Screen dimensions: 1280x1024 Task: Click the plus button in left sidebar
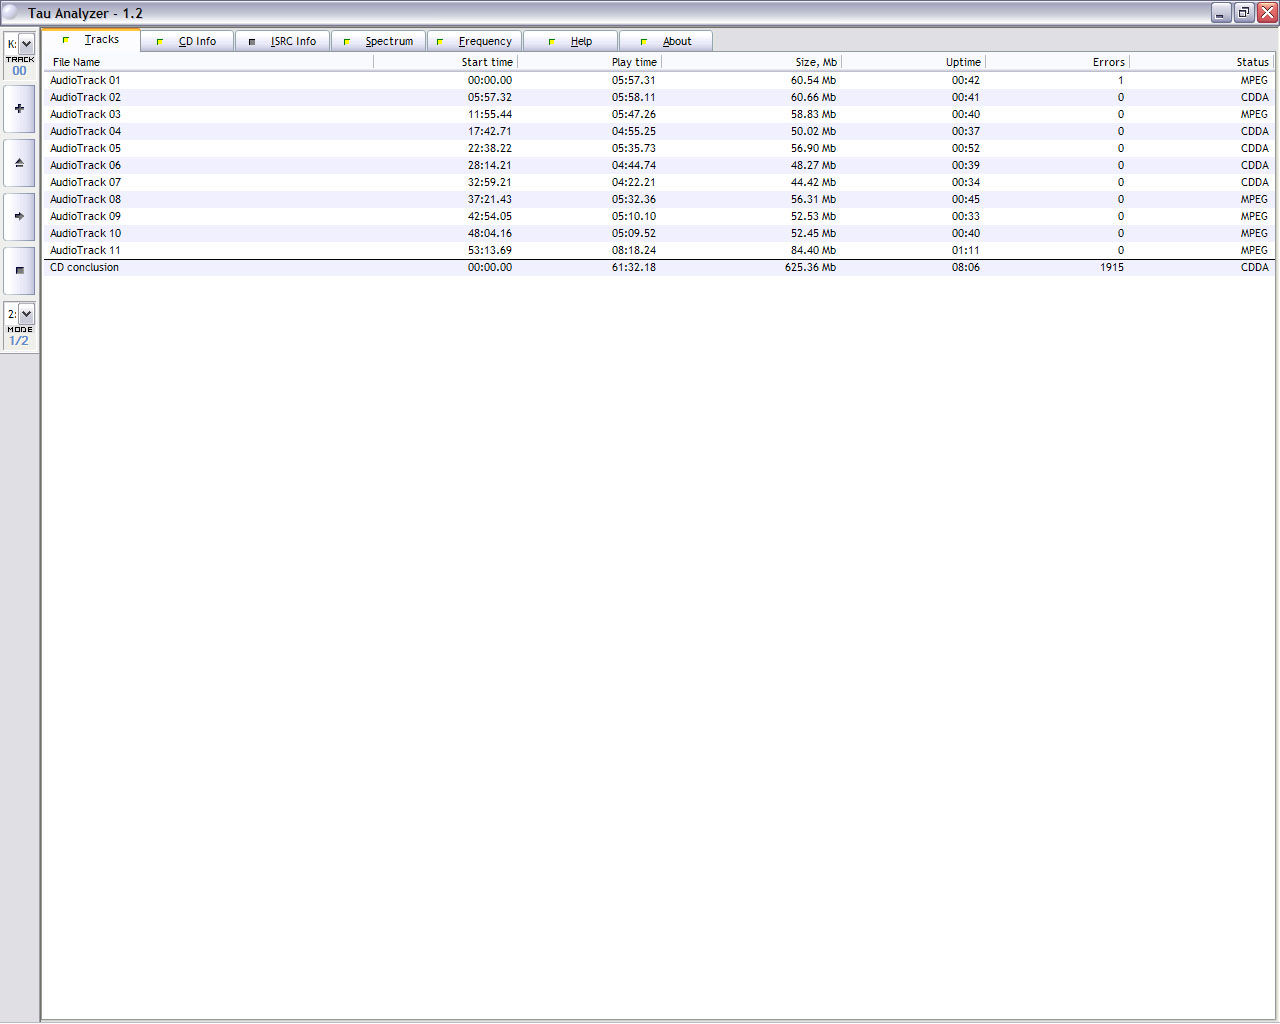pos(19,109)
